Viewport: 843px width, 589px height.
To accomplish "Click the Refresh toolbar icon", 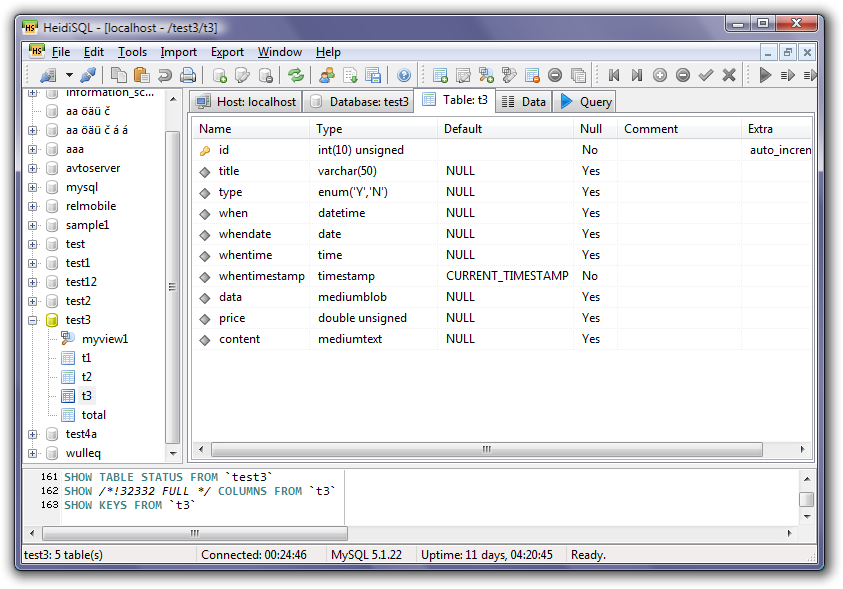I will (x=295, y=75).
